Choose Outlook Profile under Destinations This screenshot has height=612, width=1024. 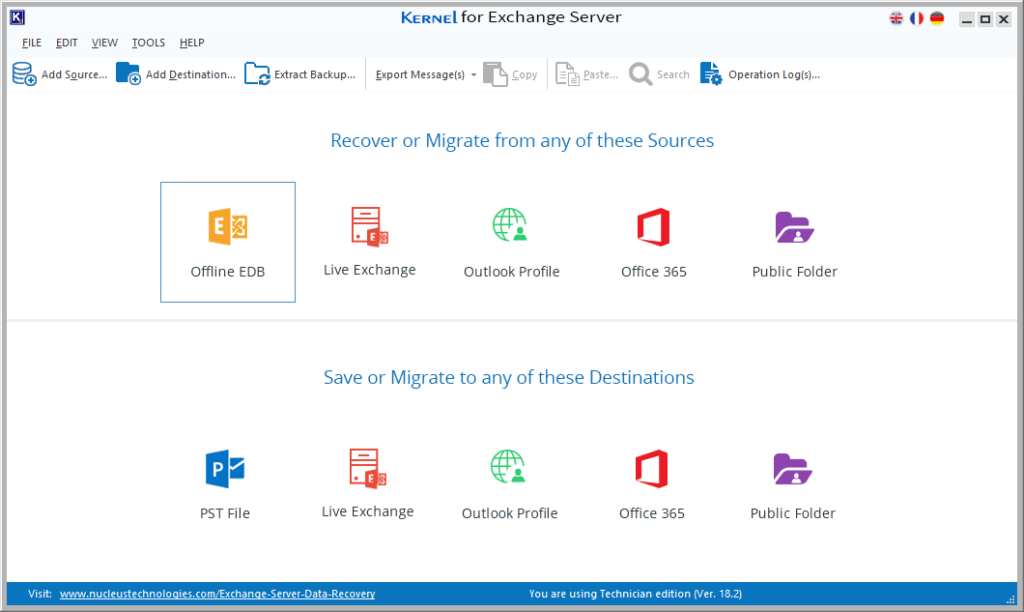point(509,484)
